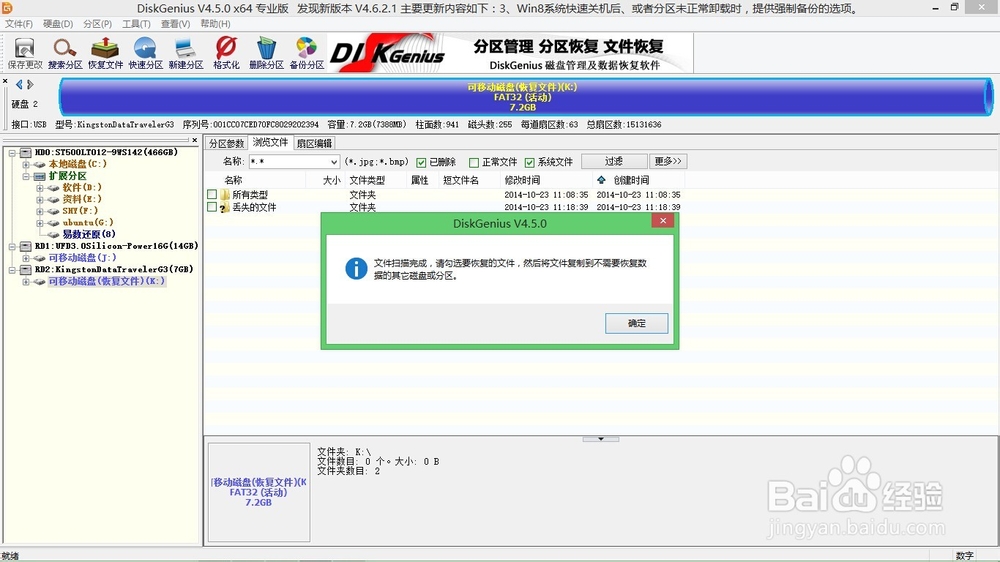Open the 分区(P) menu
Viewport: 1000px width, 562px height.
click(x=98, y=24)
